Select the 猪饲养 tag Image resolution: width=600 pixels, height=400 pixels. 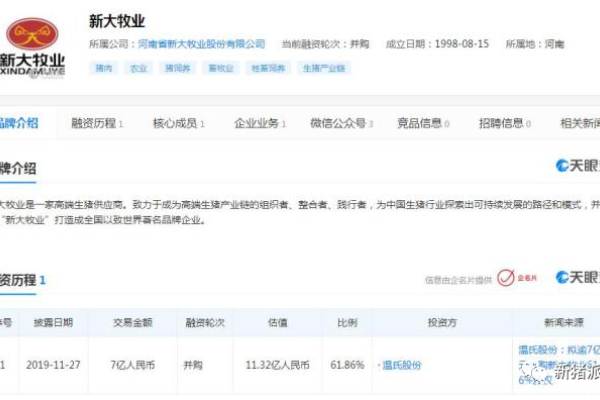pos(178,68)
